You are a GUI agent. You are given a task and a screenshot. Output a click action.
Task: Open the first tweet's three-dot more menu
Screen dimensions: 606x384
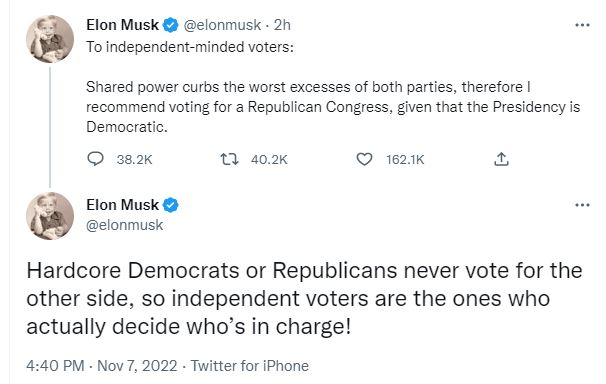582,25
